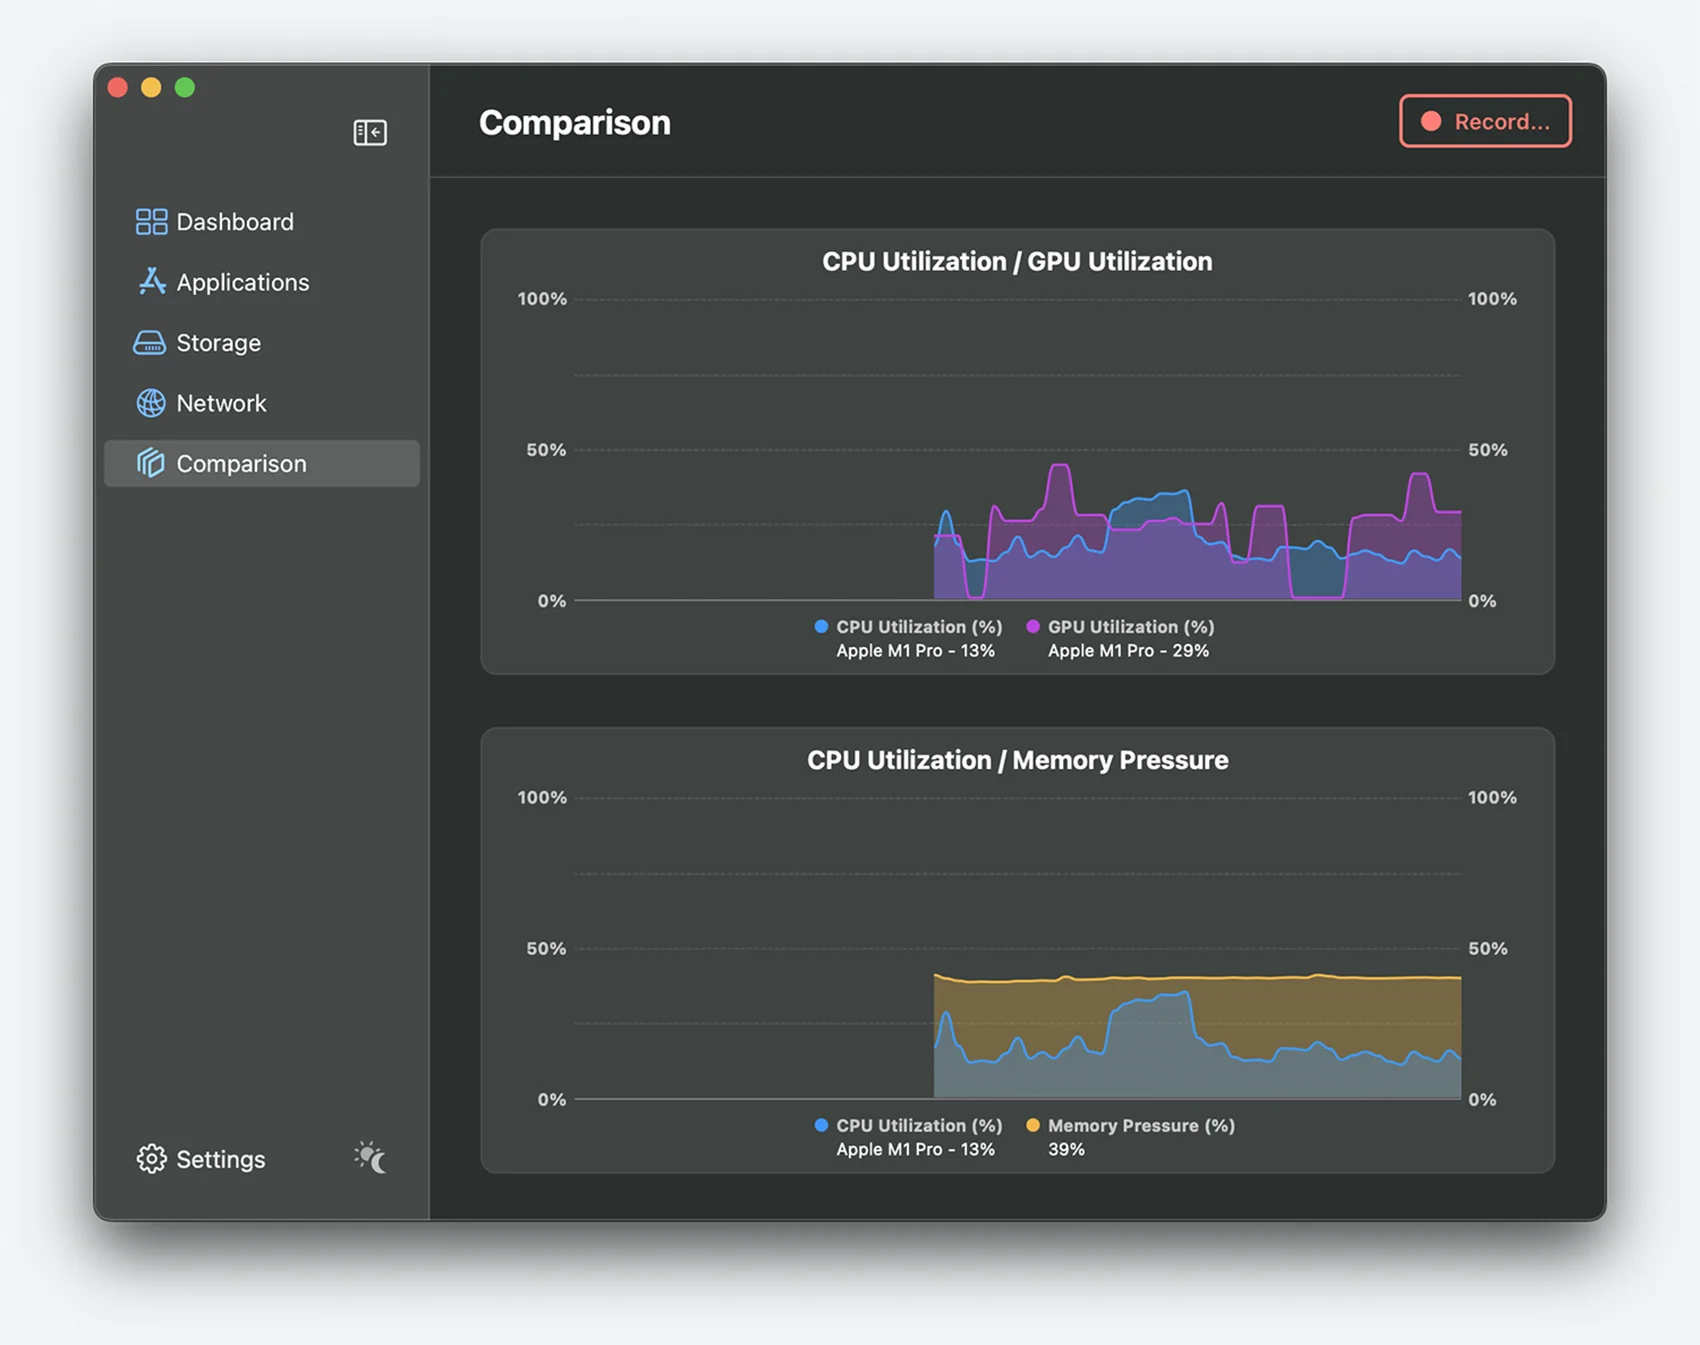Click the yellow minimize window button

tap(151, 88)
